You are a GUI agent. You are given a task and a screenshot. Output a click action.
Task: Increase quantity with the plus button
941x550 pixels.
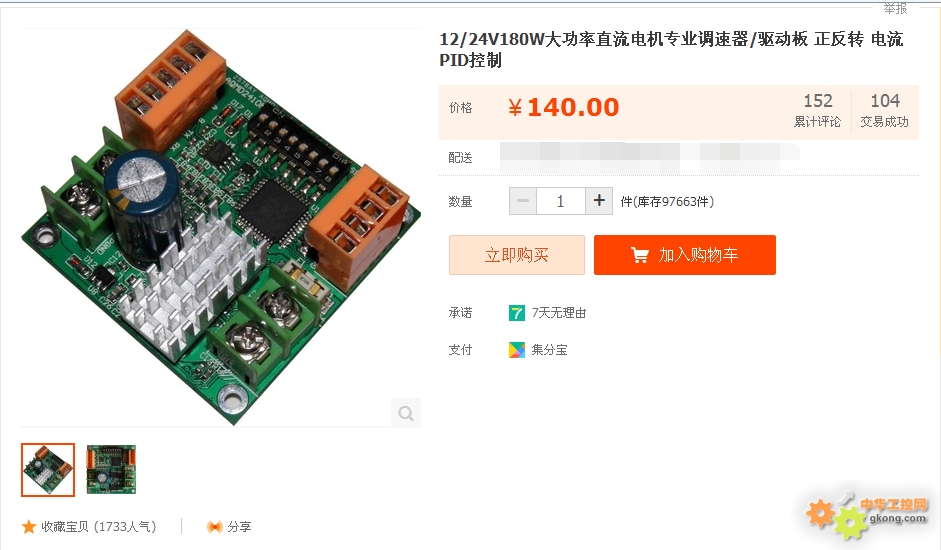599,201
